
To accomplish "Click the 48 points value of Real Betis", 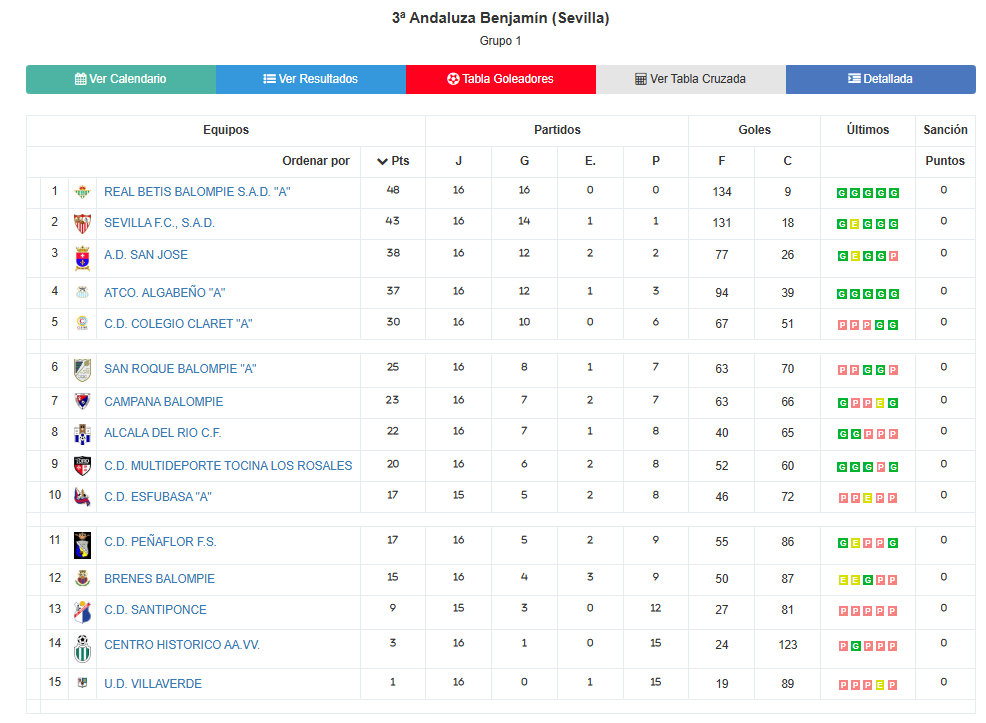I will pyautogui.click(x=393, y=190).
